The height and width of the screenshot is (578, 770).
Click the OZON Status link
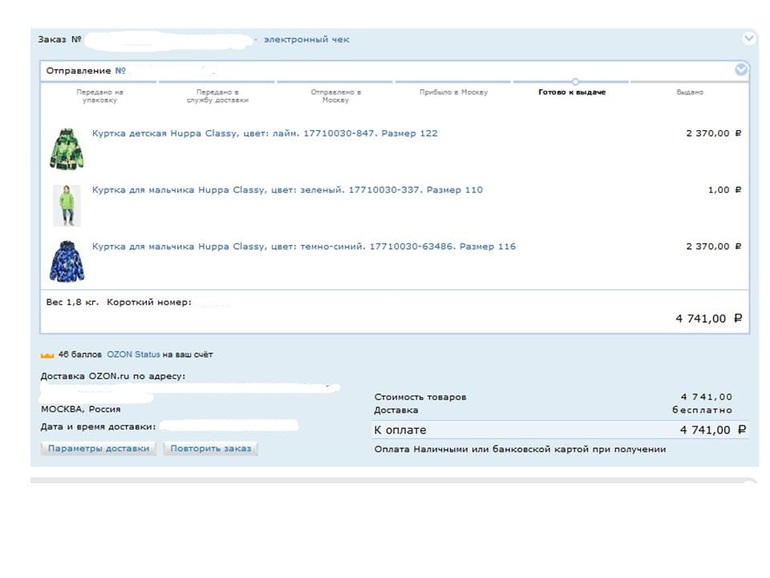pos(133,355)
